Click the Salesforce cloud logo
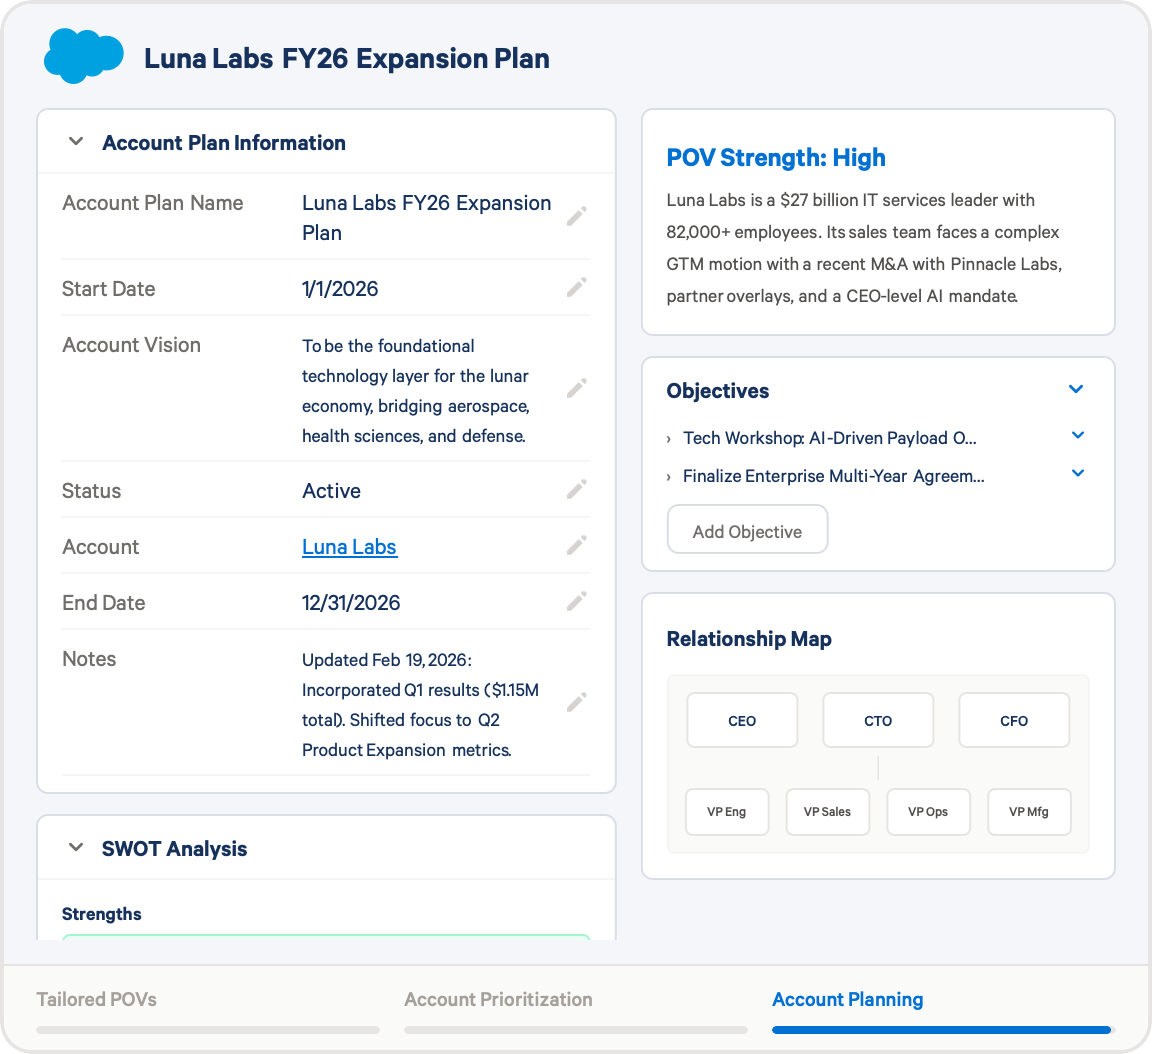The width and height of the screenshot is (1152, 1054). (x=83, y=56)
